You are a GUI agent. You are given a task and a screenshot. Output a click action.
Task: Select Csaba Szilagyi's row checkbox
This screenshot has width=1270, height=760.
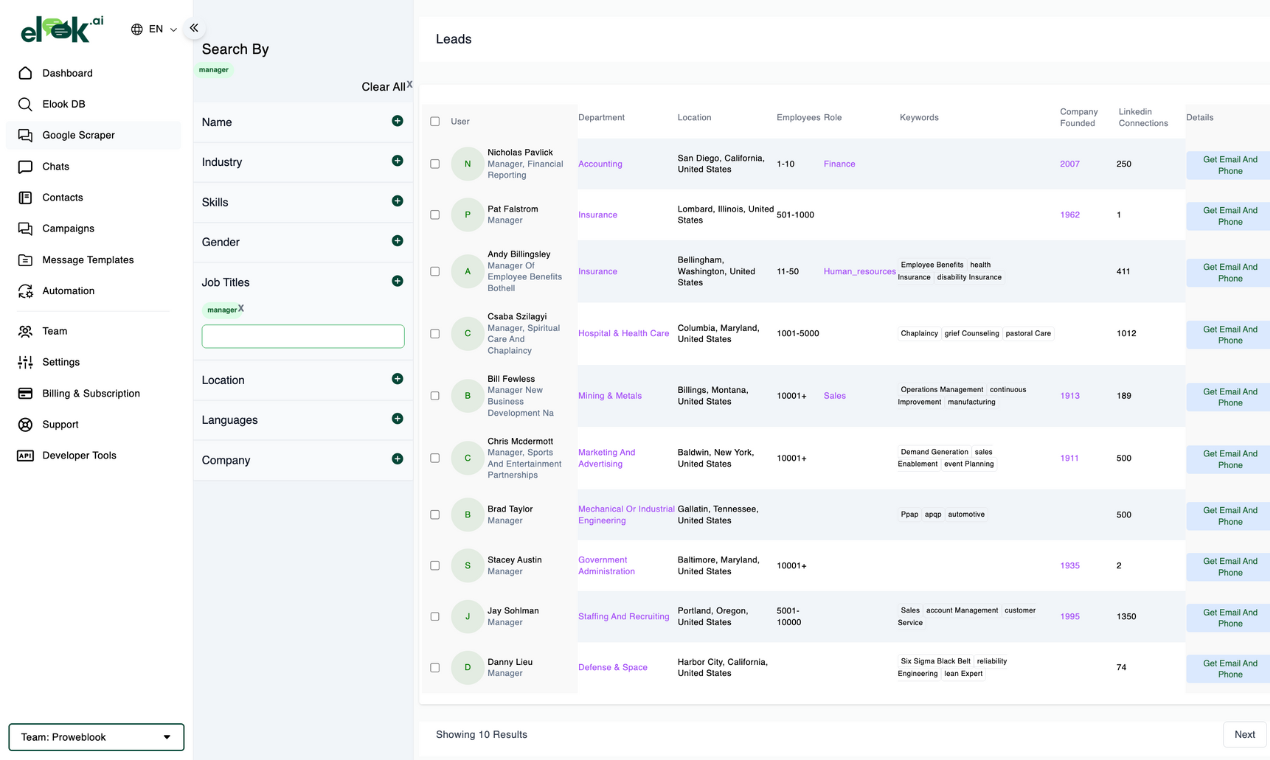click(435, 334)
